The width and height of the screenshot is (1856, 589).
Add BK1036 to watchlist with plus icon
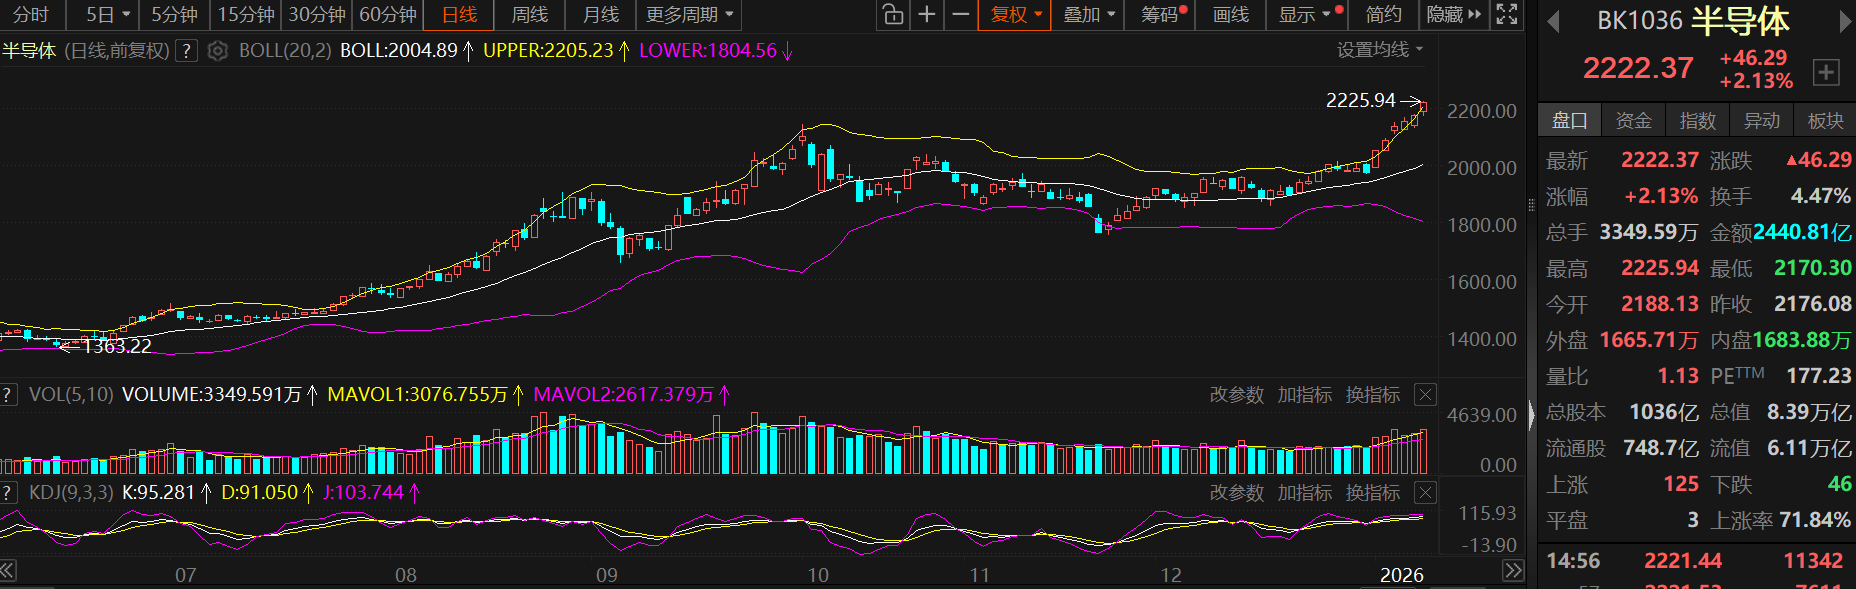1825,72
